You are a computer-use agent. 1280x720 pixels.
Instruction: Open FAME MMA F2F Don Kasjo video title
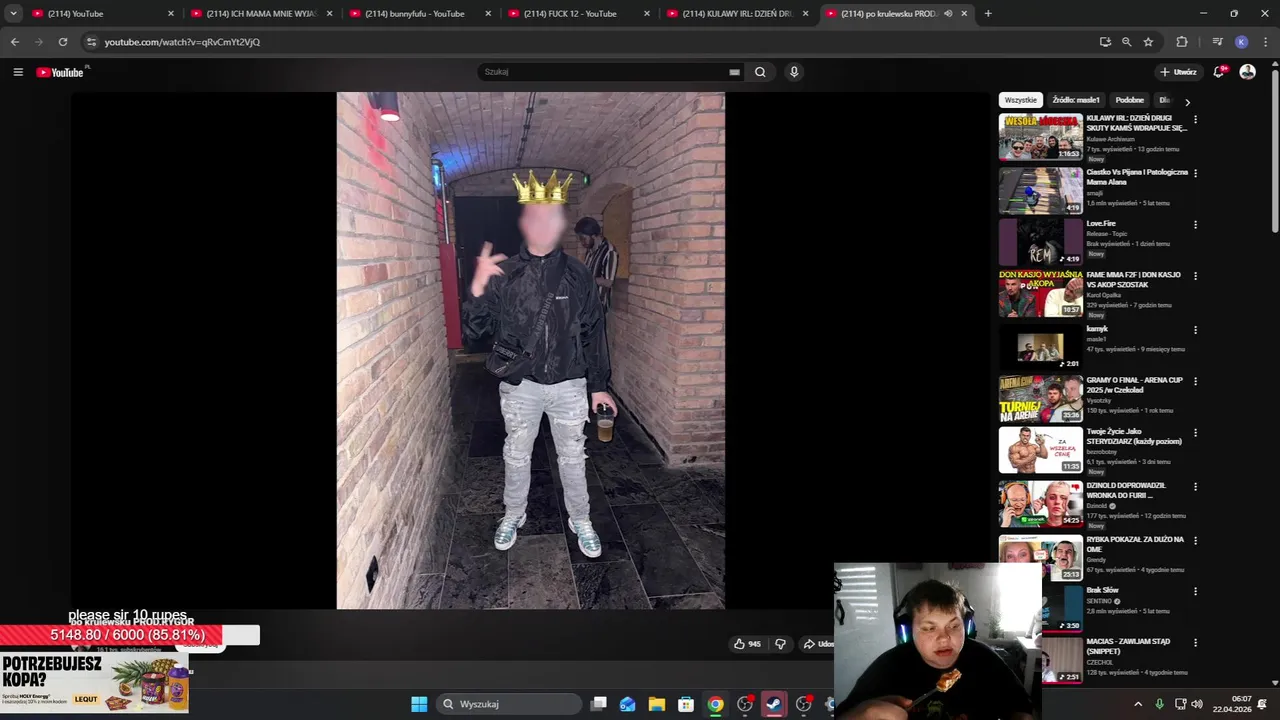click(1134, 280)
